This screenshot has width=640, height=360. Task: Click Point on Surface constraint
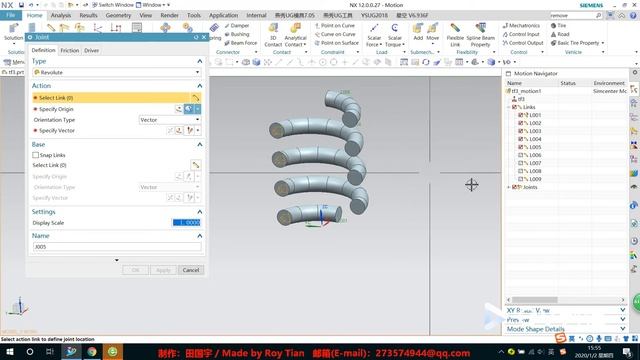[337, 43]
